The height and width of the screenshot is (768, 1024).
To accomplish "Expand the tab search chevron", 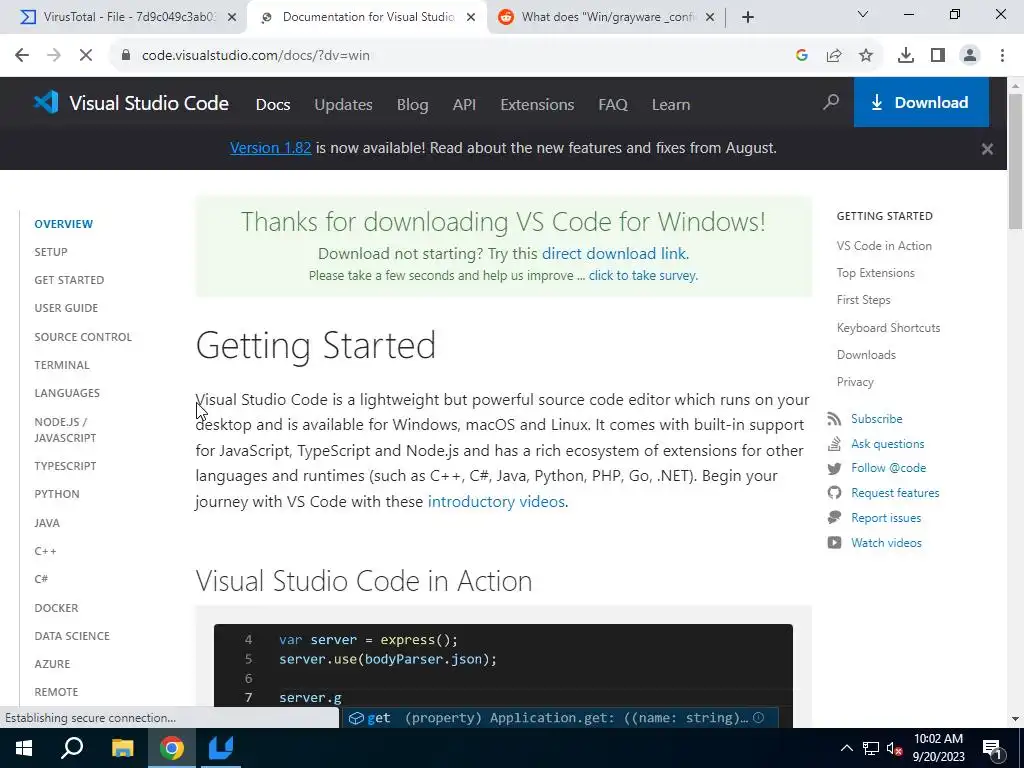I will coord(863,14).
